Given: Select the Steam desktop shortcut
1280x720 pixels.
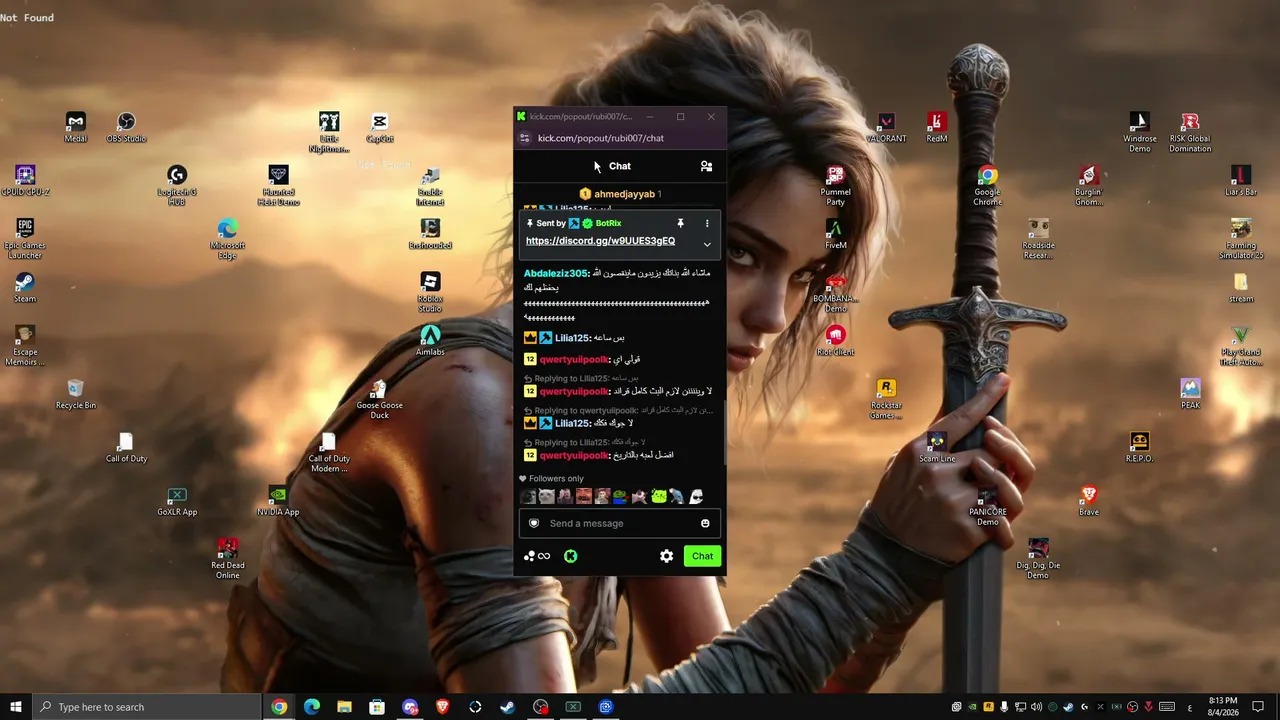Looking at the screenshot, I should tap(25, 288).
